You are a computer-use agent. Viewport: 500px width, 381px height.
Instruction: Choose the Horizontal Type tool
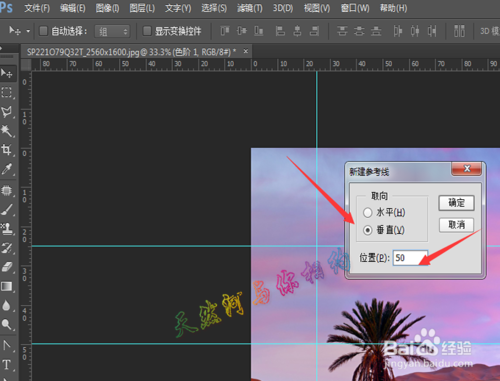(x=6, y=364)
